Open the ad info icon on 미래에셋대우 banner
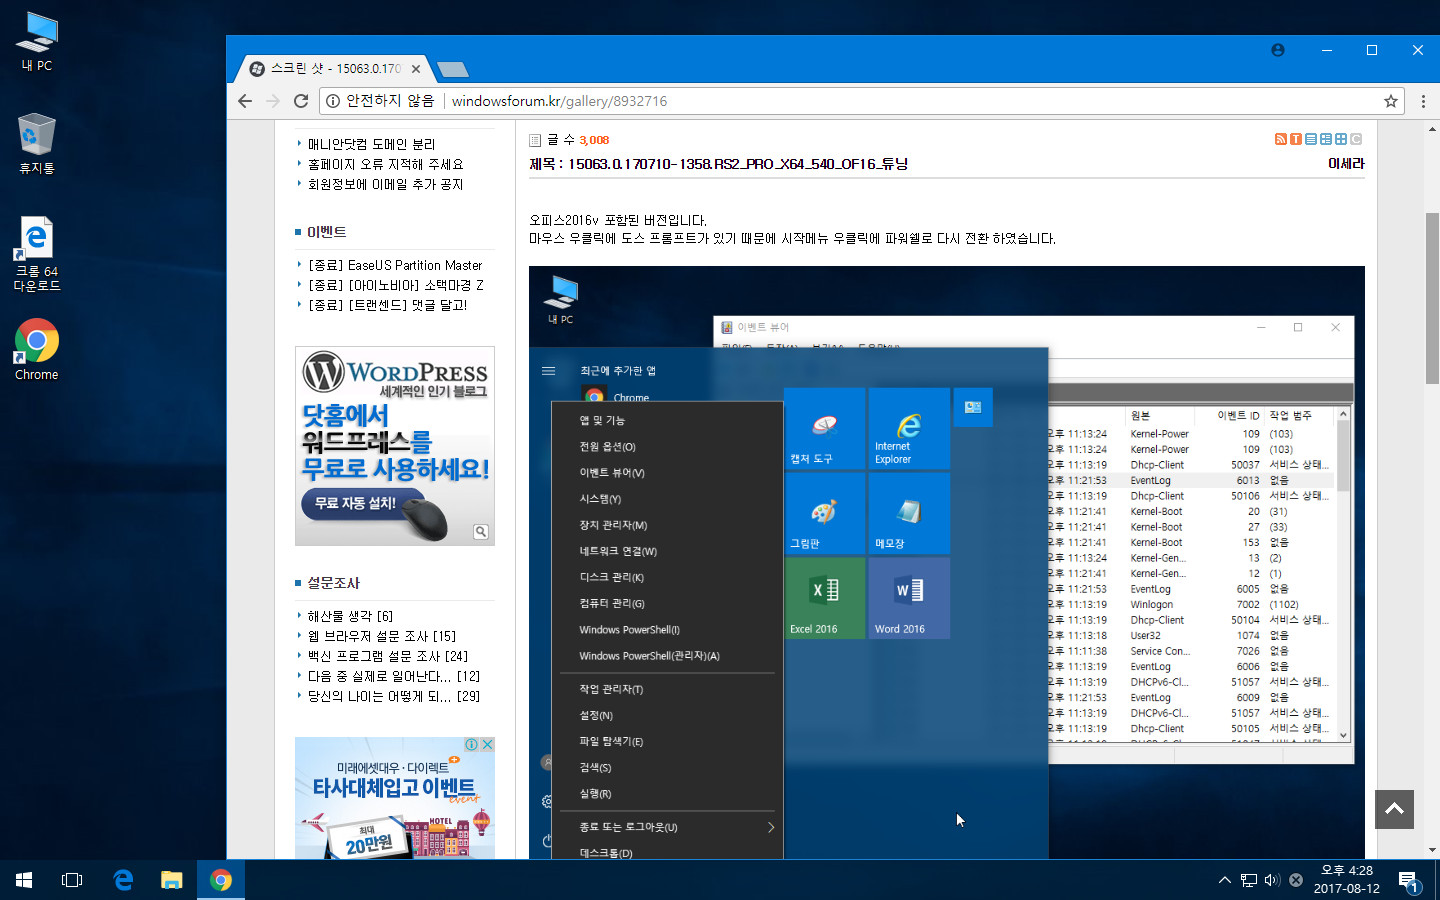This screenshot has width=1440, height=900. click(x=471, y=745)
